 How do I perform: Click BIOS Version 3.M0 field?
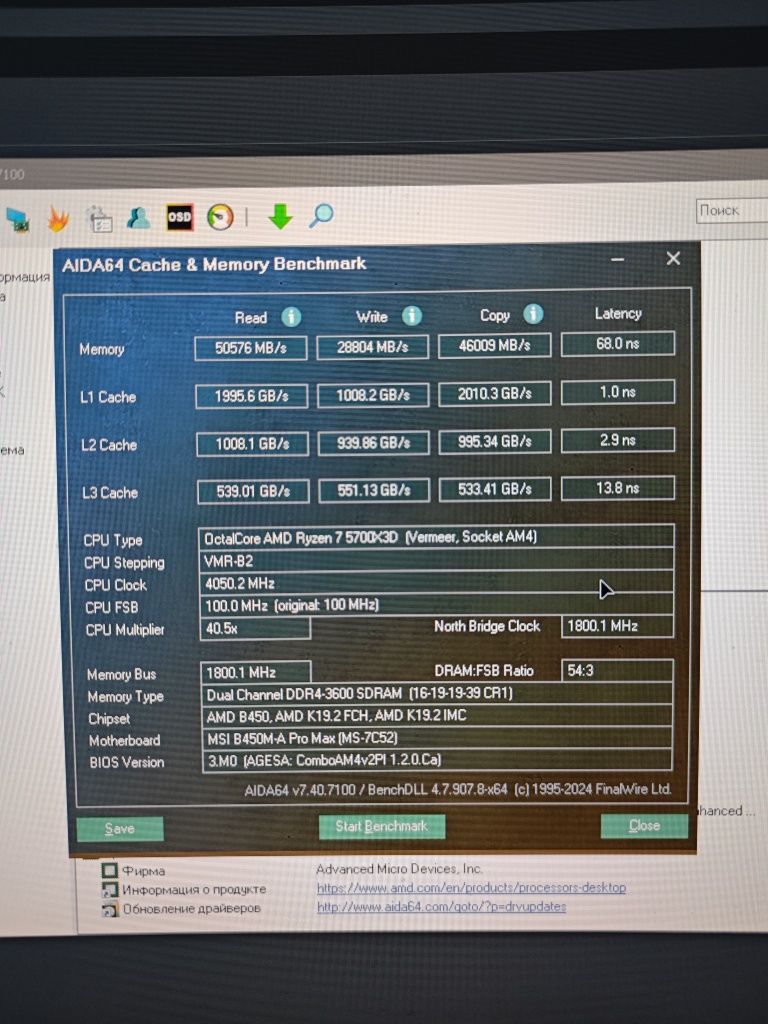[x=437, y=760]
